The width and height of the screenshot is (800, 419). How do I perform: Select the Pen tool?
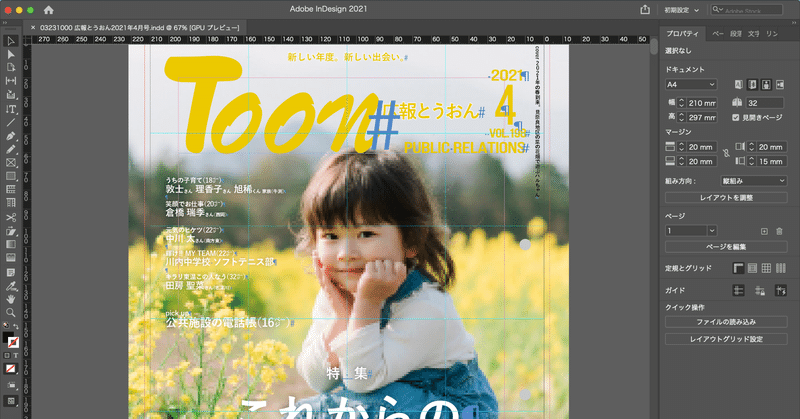[11, 136]
